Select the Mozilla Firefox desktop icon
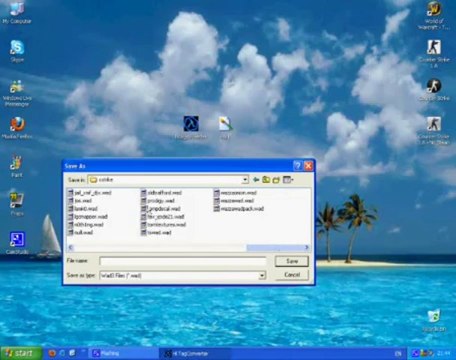456x360 pixels. click(17, 128)
